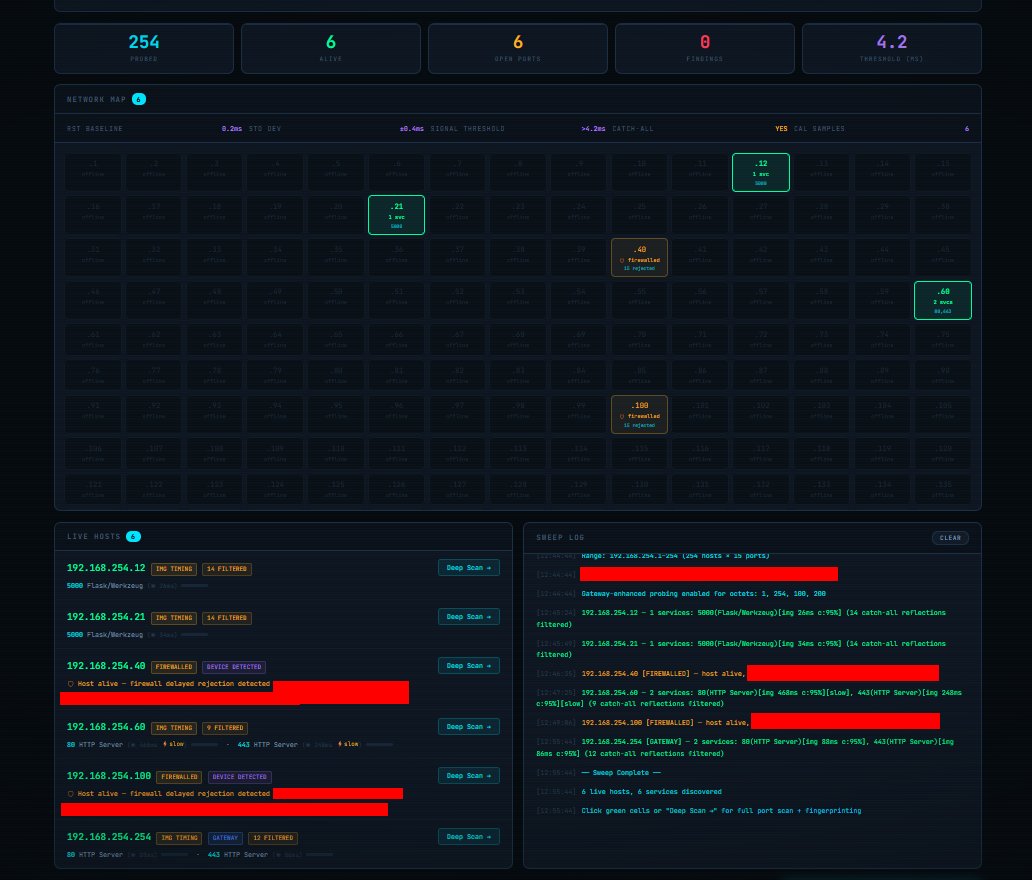The image size is (1032, 880).
Task: Click log entry for 192.168.254.254 [GATEWAY]
Action: (745, 748)
